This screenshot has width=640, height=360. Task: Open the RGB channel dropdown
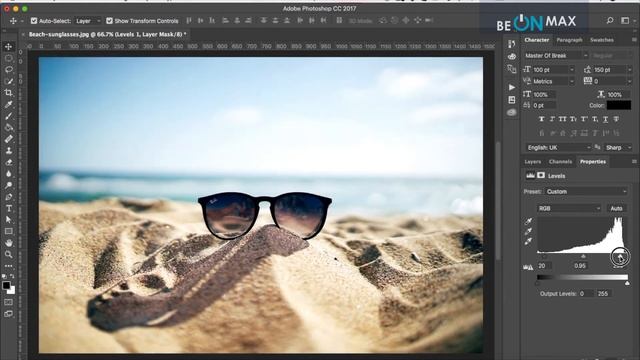[569, 208]
